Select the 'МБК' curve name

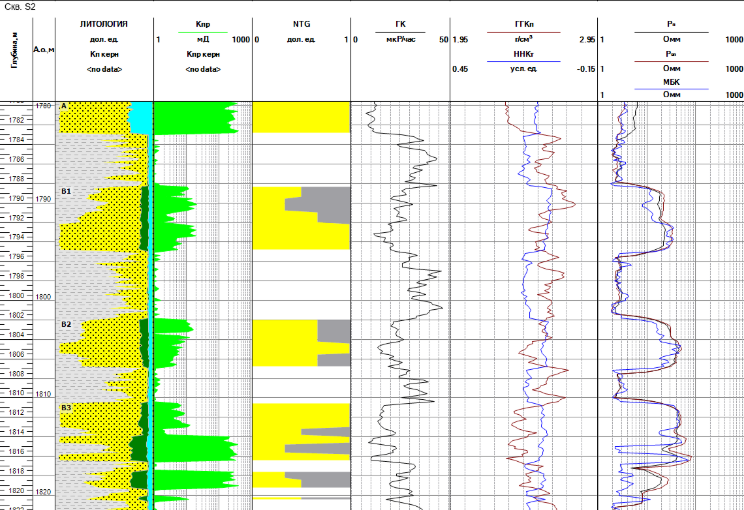pos(671,82)
